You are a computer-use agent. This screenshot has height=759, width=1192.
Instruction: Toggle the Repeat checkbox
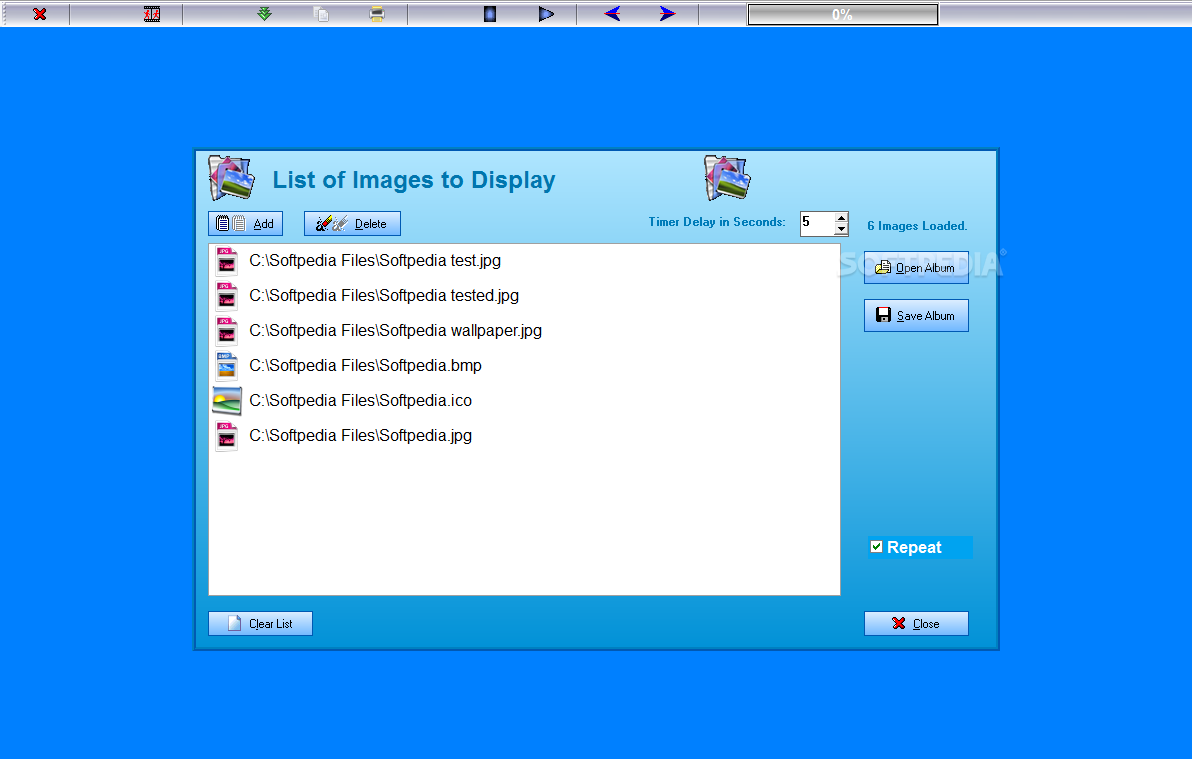(877, 547)
